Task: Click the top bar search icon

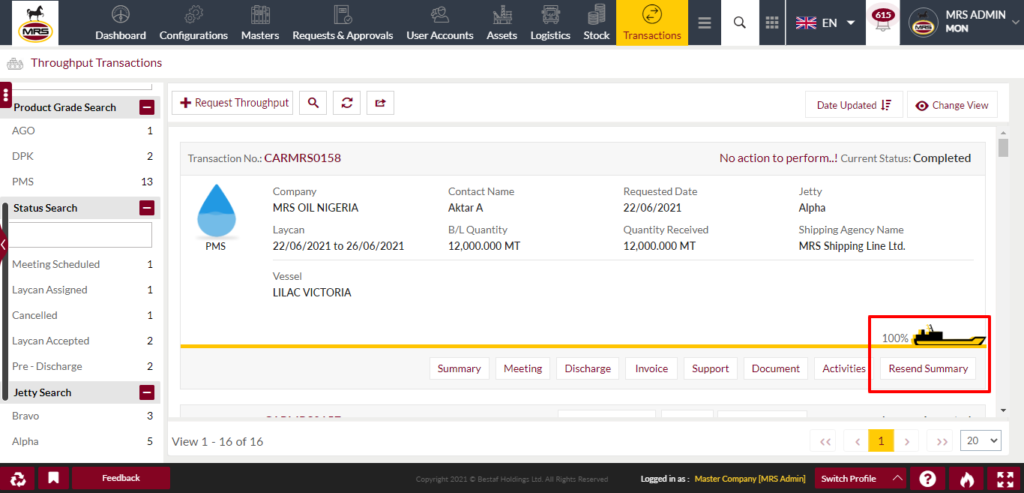Action: [739, 23]
